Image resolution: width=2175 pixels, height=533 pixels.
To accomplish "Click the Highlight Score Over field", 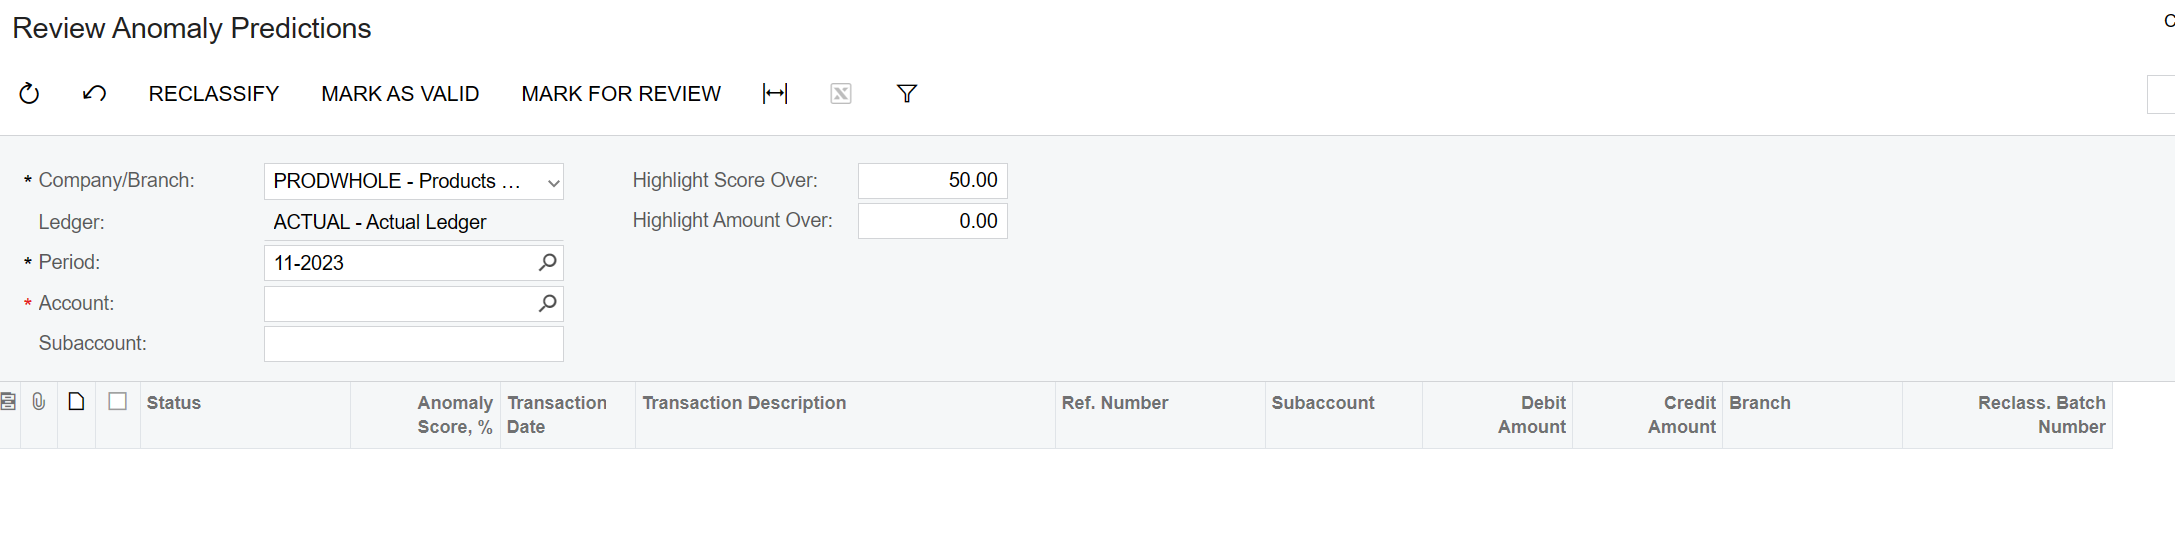I will tap(932, 181).
